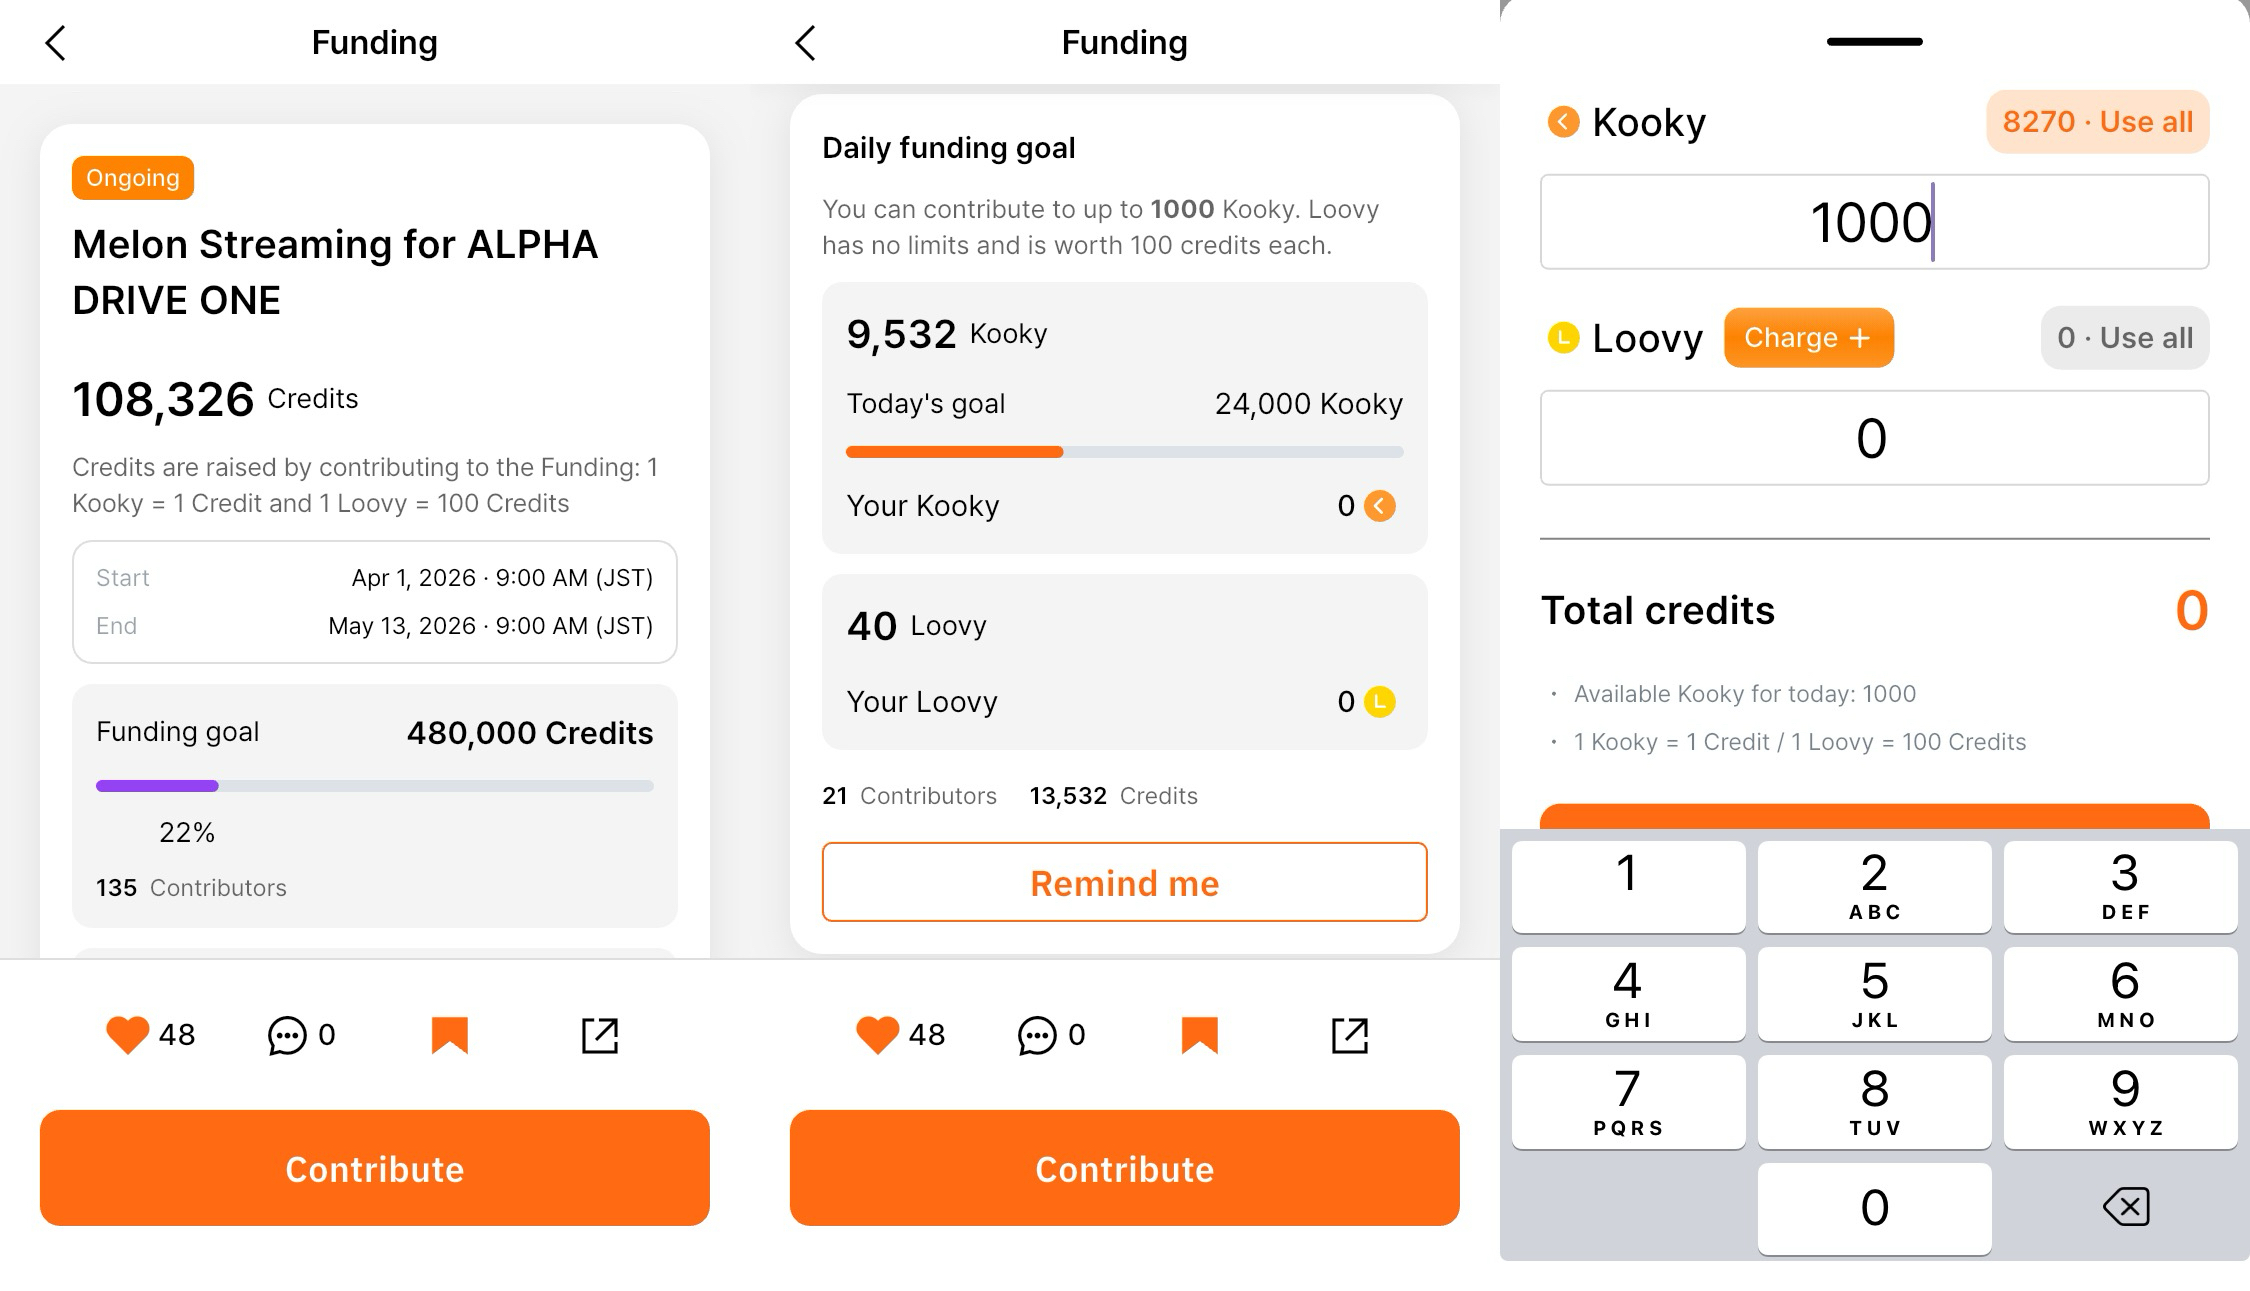Tap the back arrow on left Funding screen
Screen dimensions: 2250x1291
(x=56, y=43)
